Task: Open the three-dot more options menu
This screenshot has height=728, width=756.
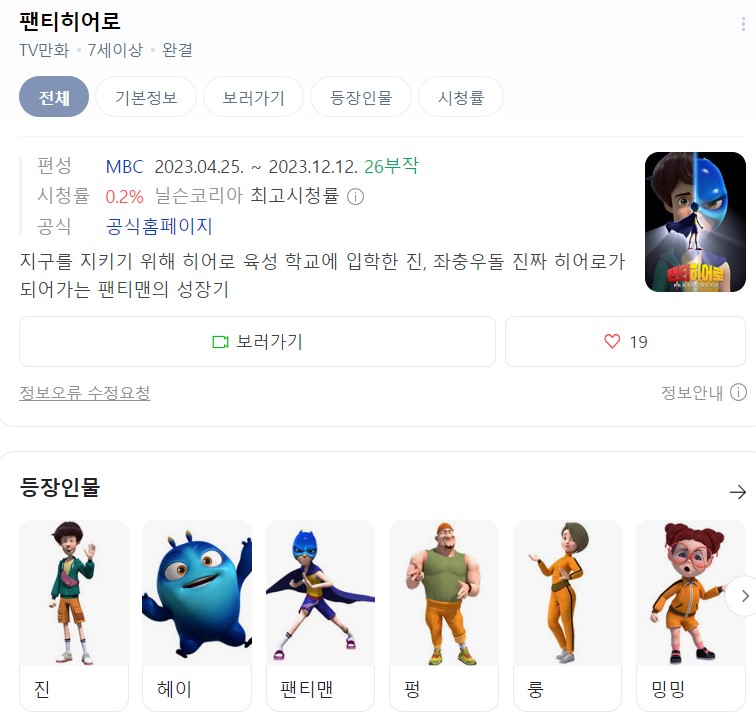Action: pos(743,24)
